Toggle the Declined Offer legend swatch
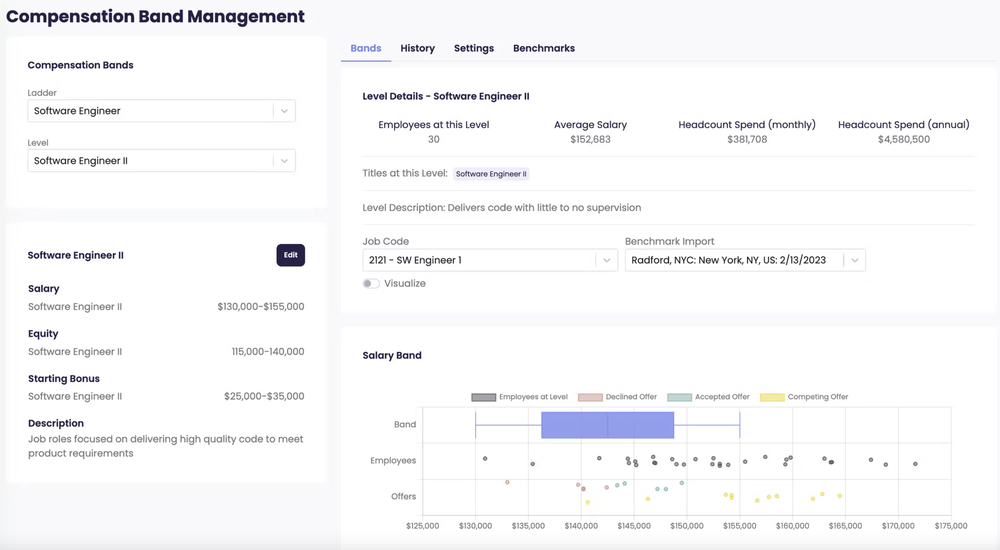 [590, 398]
